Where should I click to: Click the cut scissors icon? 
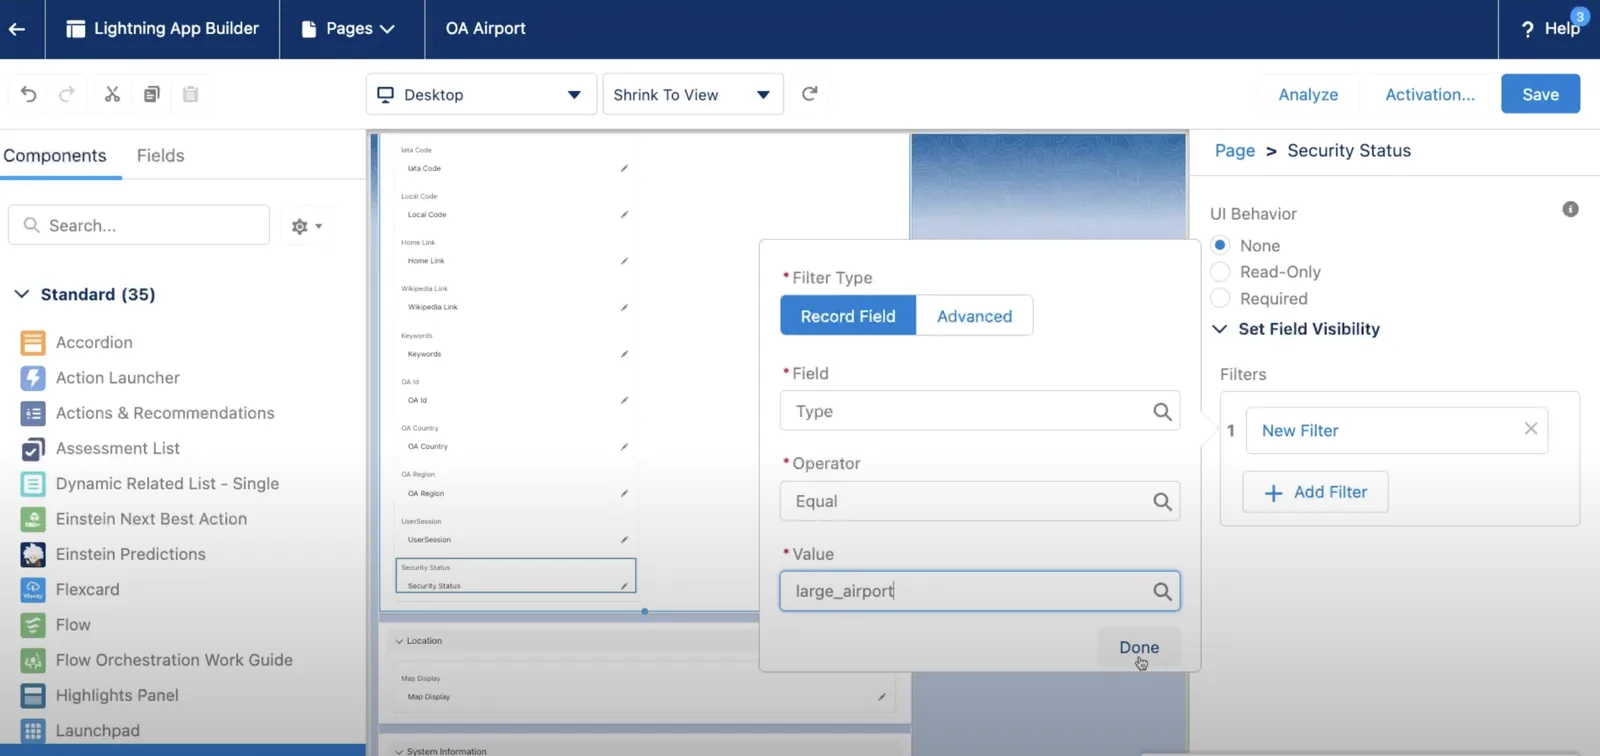[112, 94]
